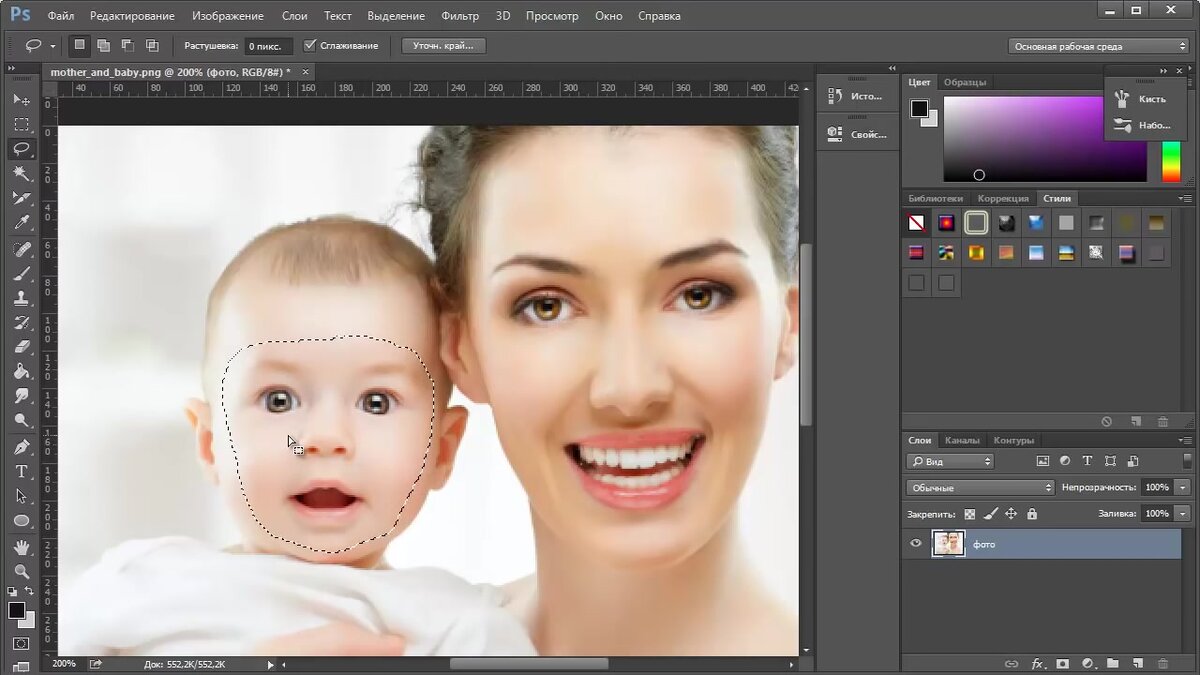Screen dimensions: 1200x675
Task: Choose Add to selection mode
Action: click(x=103, y=45)
